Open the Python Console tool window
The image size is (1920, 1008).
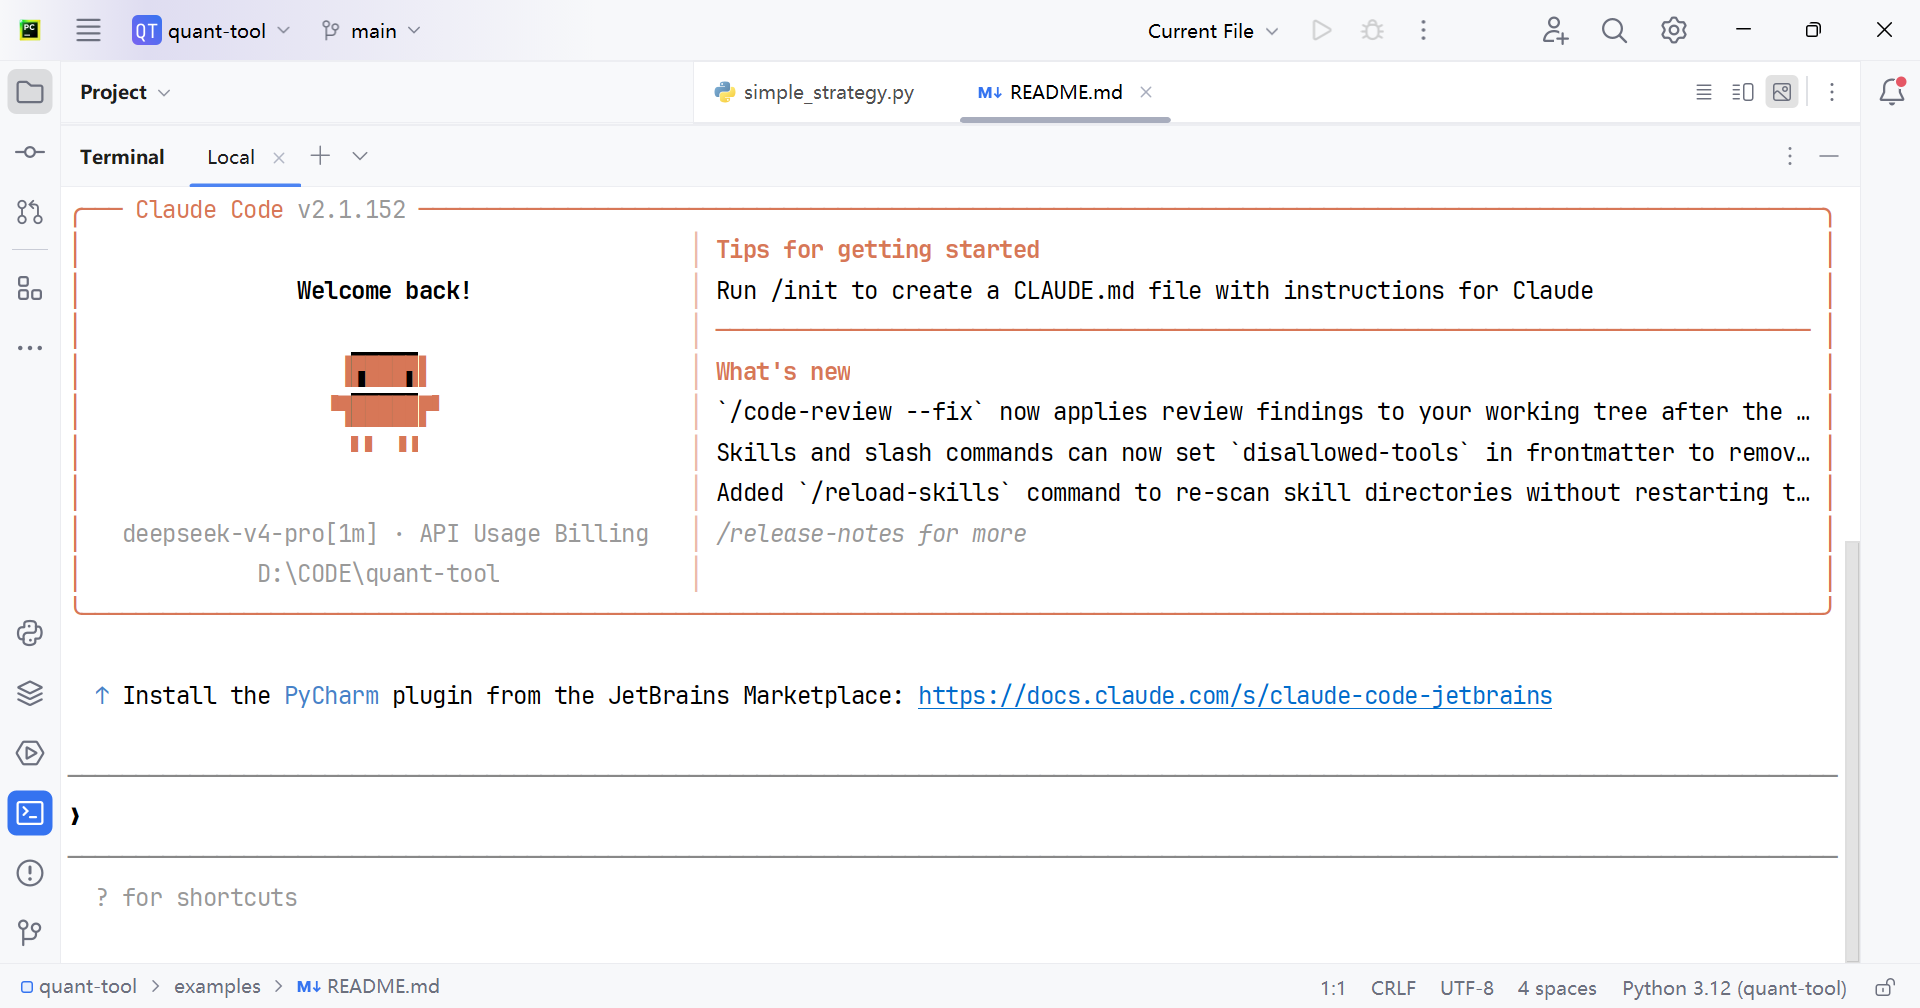[30, 633]
